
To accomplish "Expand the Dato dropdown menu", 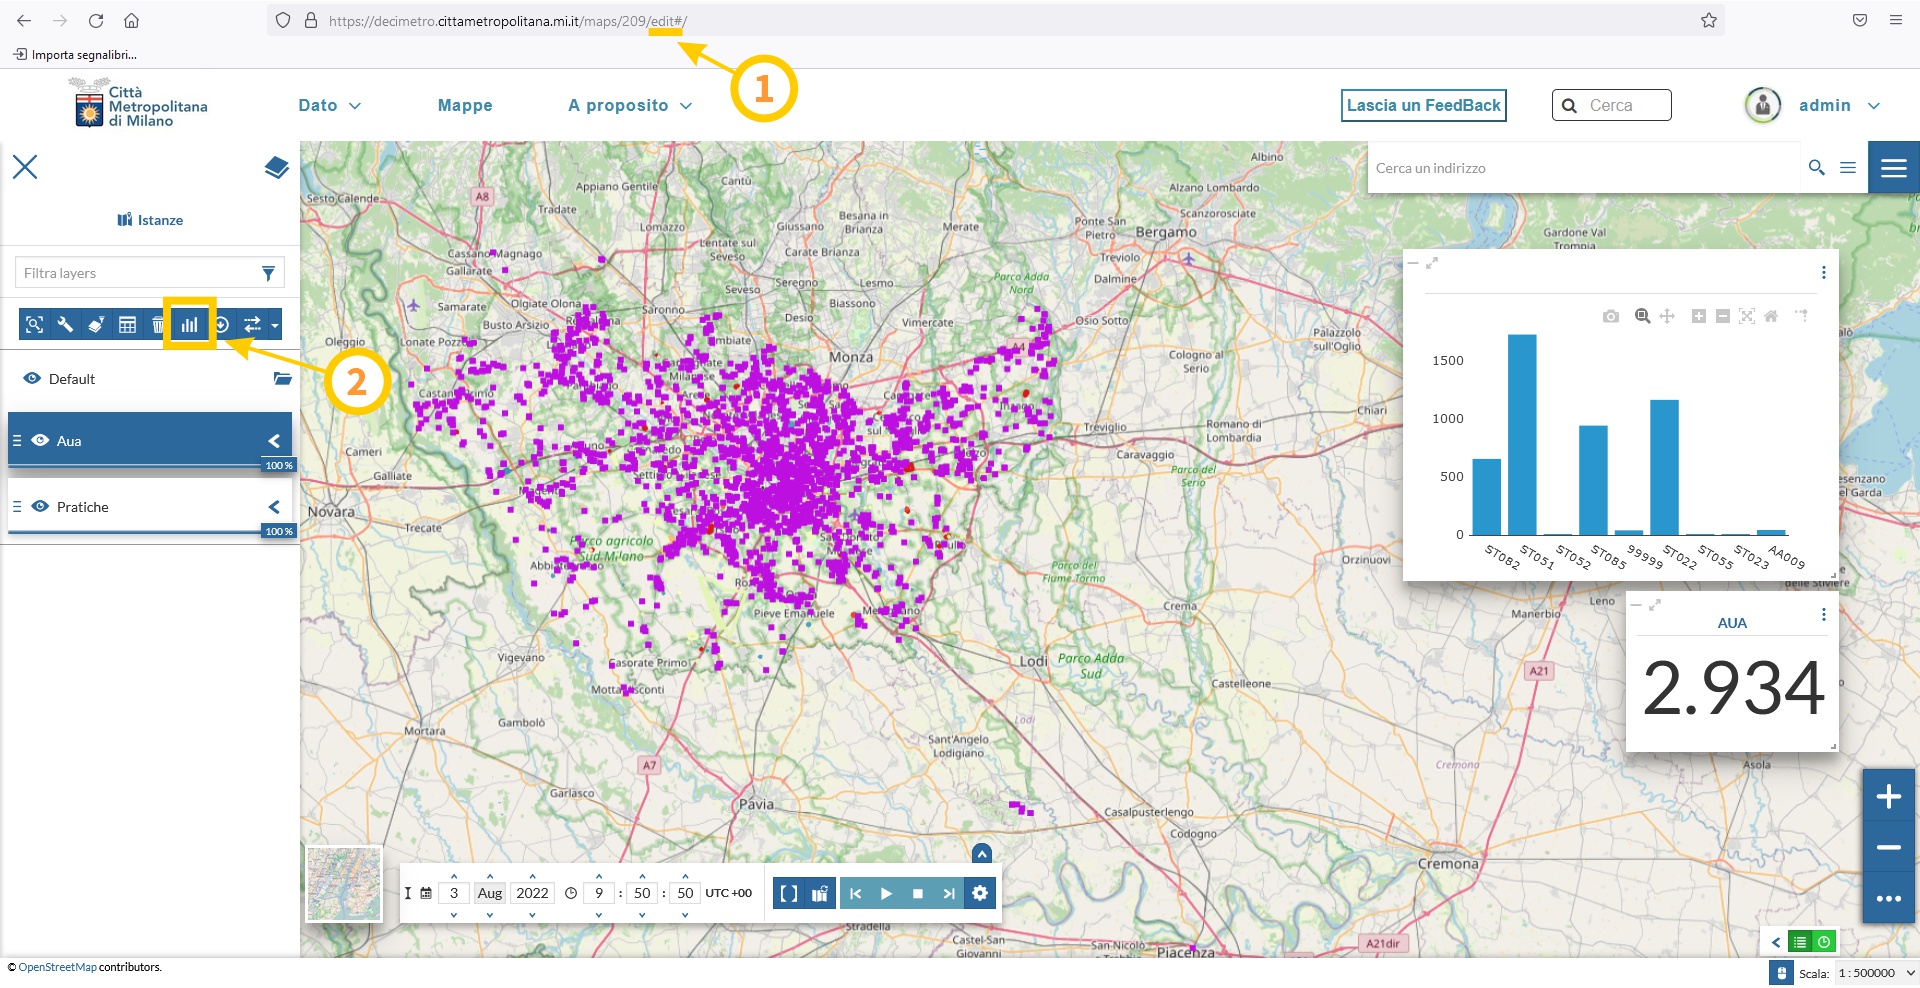I will coord(329,105).
